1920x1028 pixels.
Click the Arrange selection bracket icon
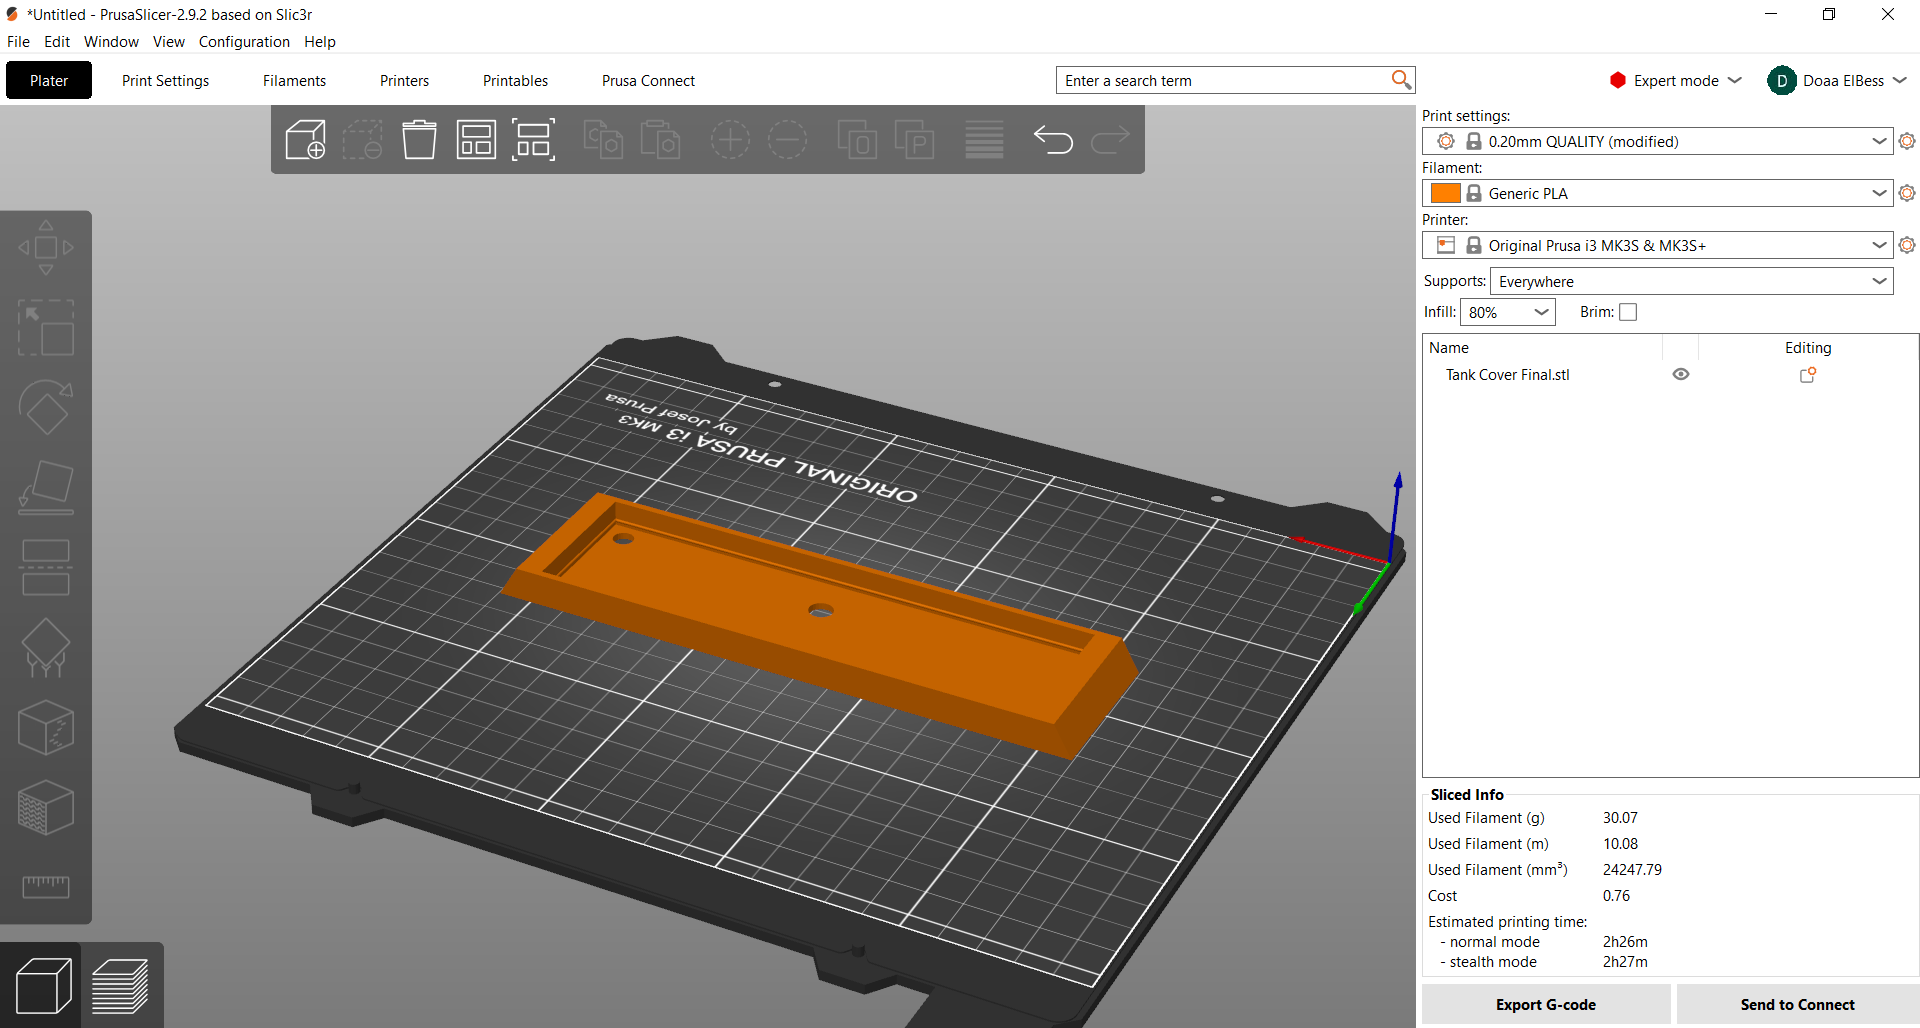pos(533,140)
